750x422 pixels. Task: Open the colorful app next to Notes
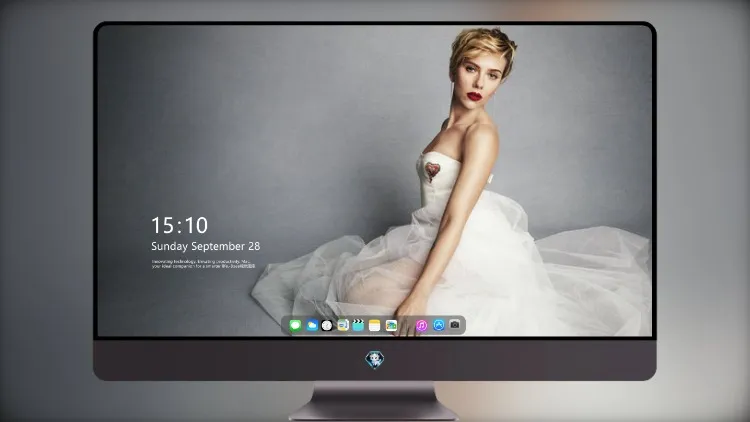point(391,325)
